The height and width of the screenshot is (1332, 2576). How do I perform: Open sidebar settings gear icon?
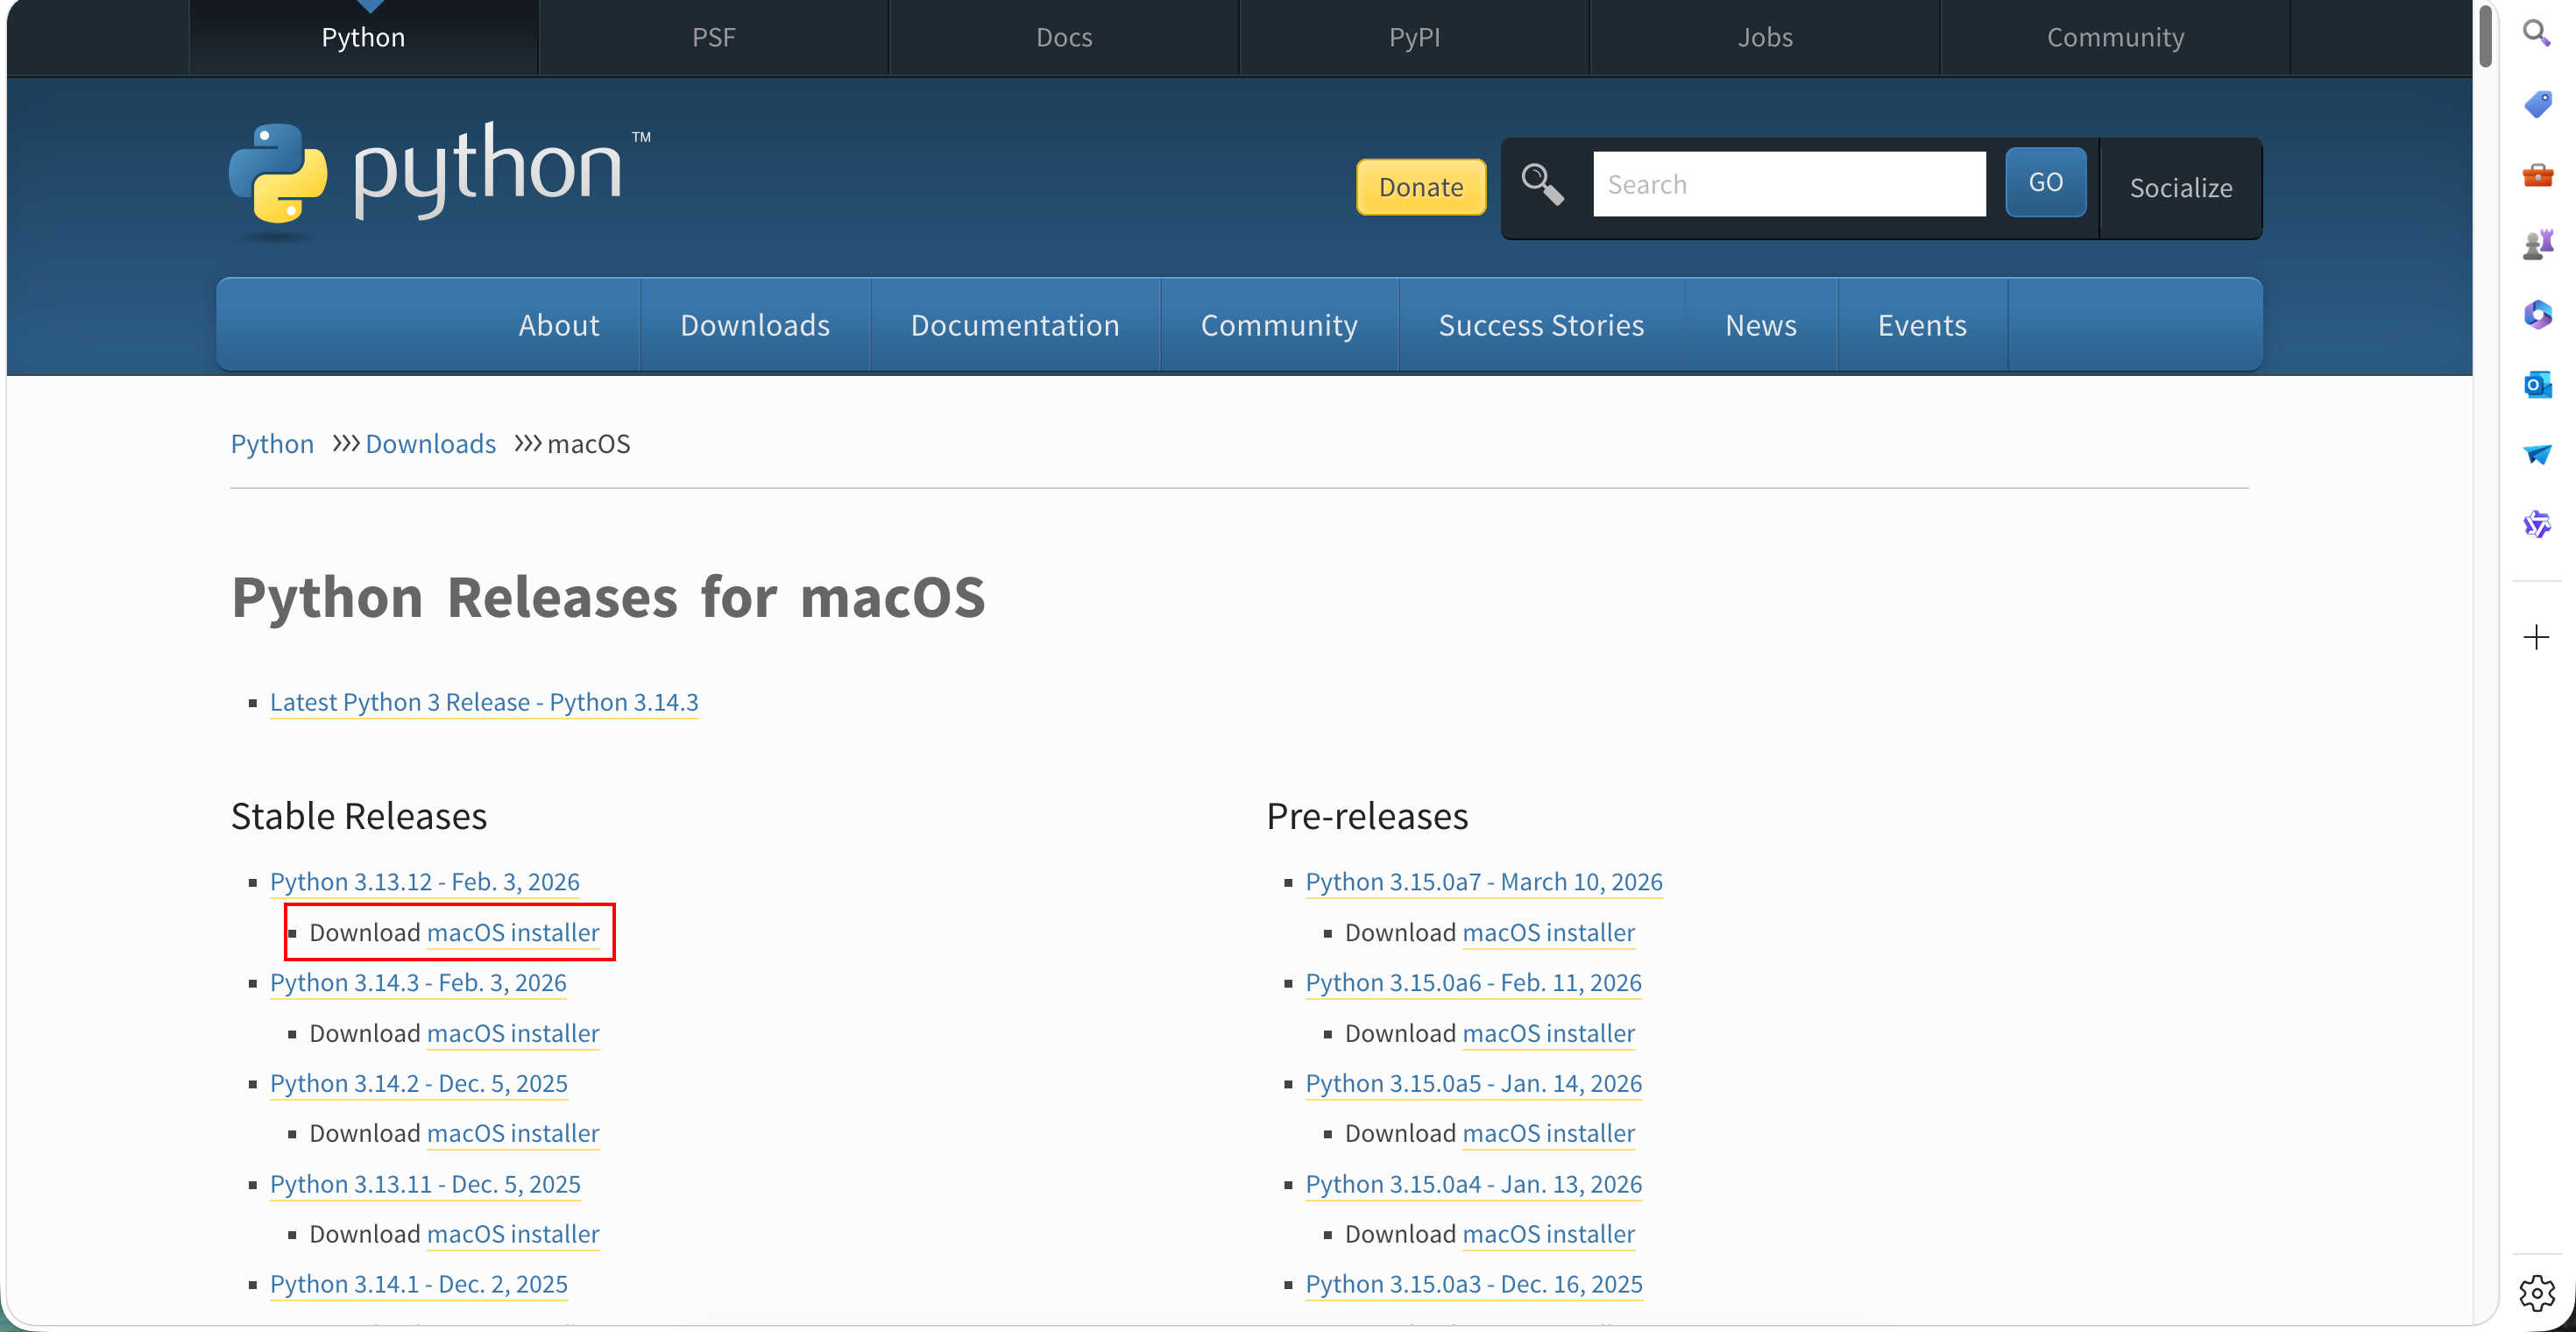[2536, 1292]
